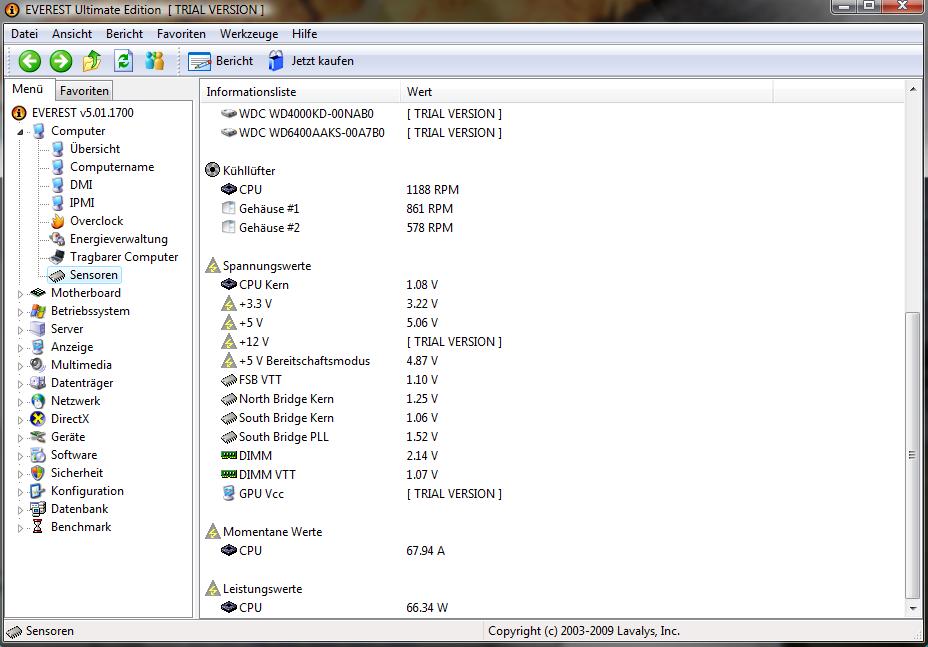Click the scrollbar up arrow
This screenshot has width=928, height=647.
tap(912, 89)
